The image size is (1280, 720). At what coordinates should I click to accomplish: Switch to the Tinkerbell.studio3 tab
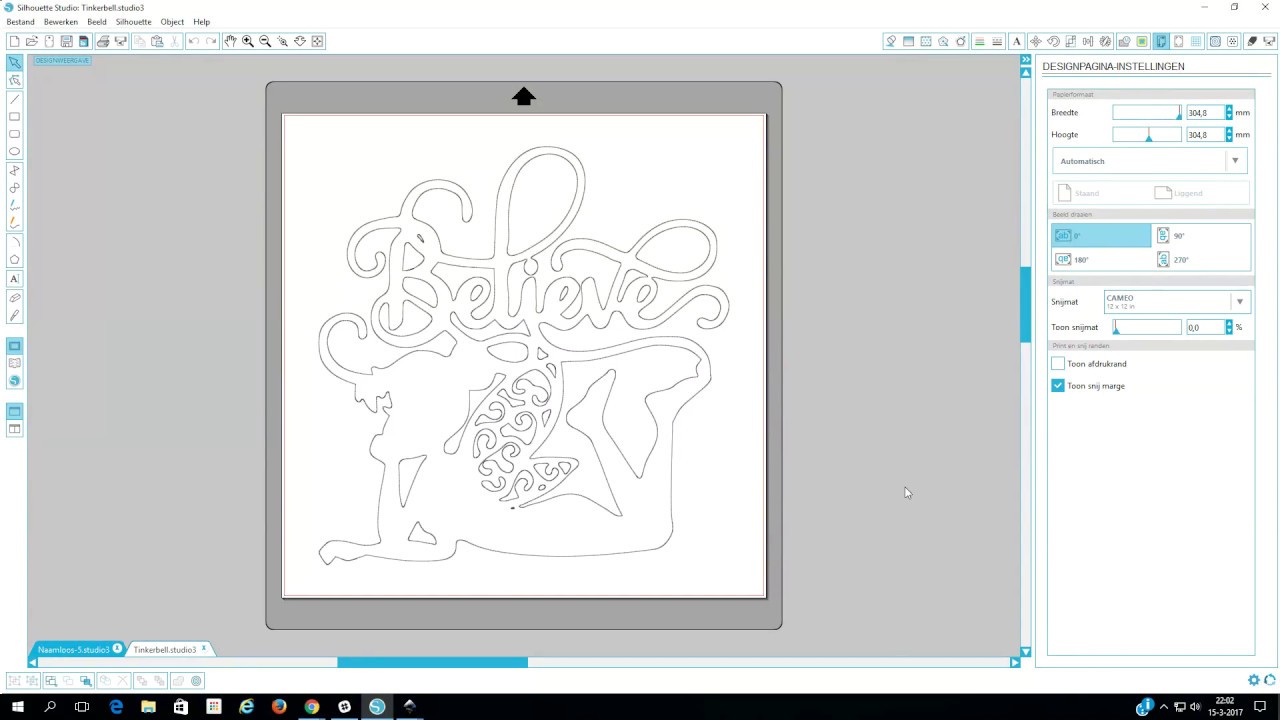(x=165, y=650)
